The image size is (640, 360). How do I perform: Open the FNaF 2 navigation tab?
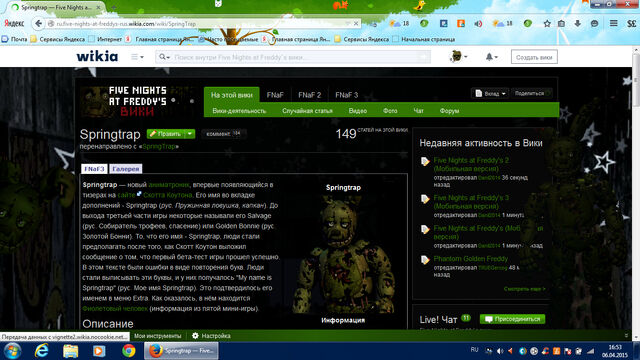[309, 95]
